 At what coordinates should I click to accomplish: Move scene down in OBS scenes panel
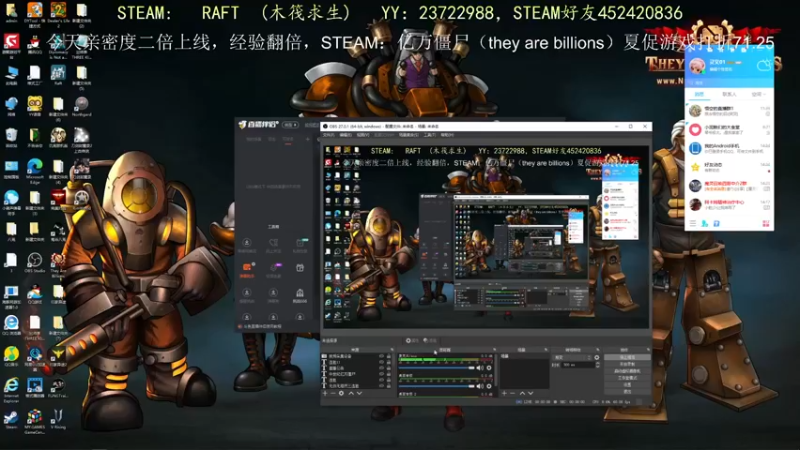(531, 393)
